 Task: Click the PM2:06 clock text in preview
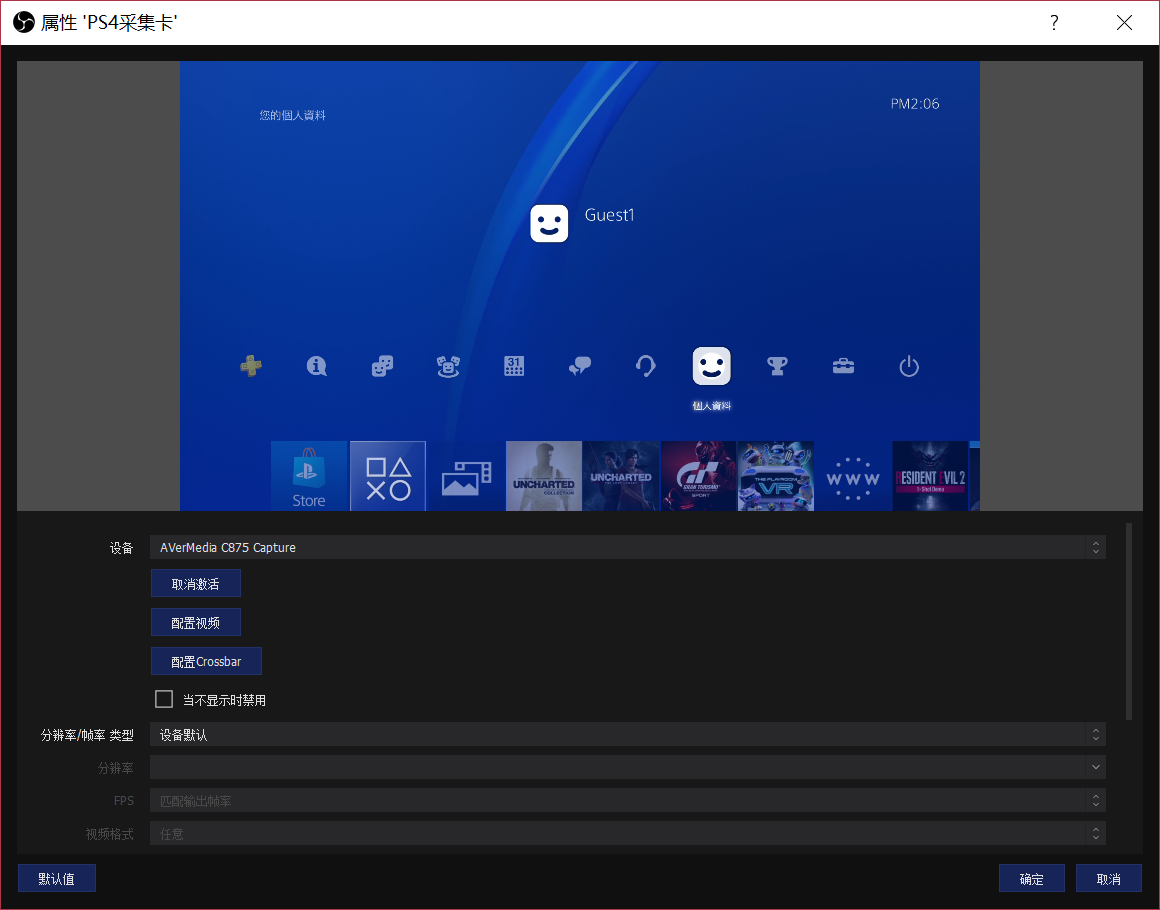pos(915,104)
